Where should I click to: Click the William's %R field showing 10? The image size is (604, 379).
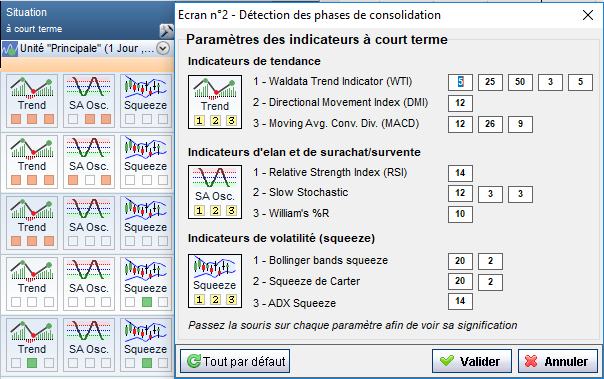[x=460, y=214]
